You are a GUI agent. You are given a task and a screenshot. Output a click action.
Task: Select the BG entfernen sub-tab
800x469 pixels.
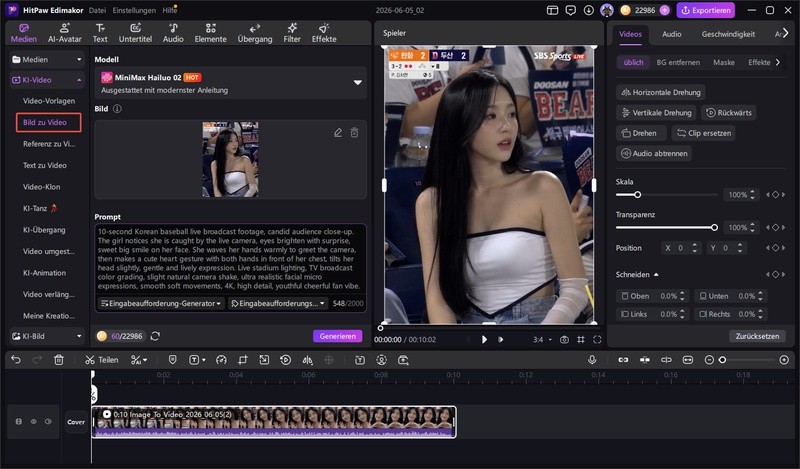point(678,62)
